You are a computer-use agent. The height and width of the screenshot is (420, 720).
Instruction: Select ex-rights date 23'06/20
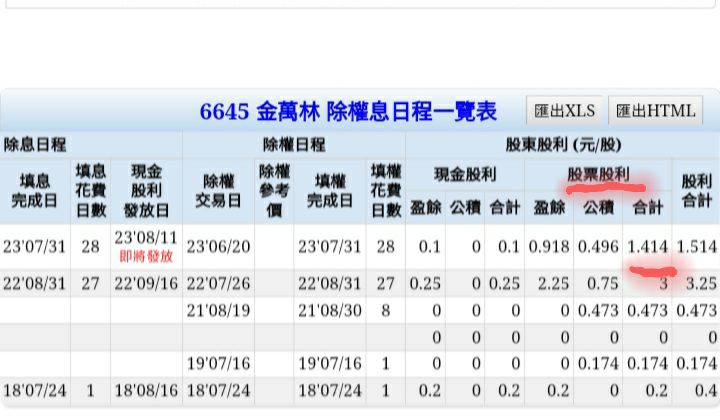click(x=219, y=247)
